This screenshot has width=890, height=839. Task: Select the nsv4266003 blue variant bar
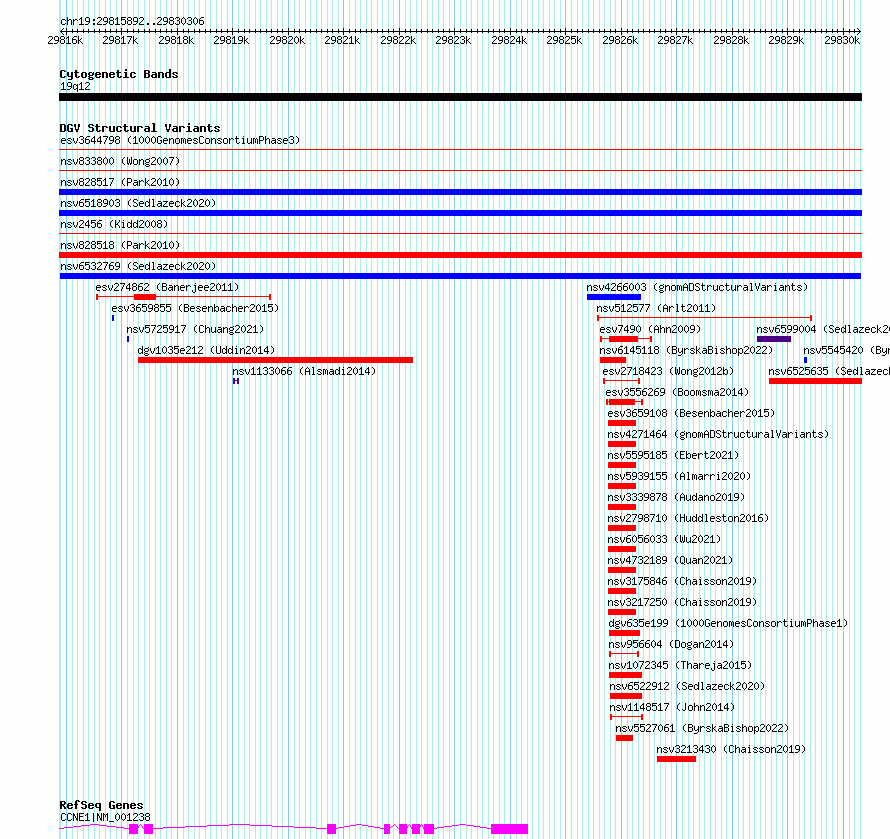(614, 297)
